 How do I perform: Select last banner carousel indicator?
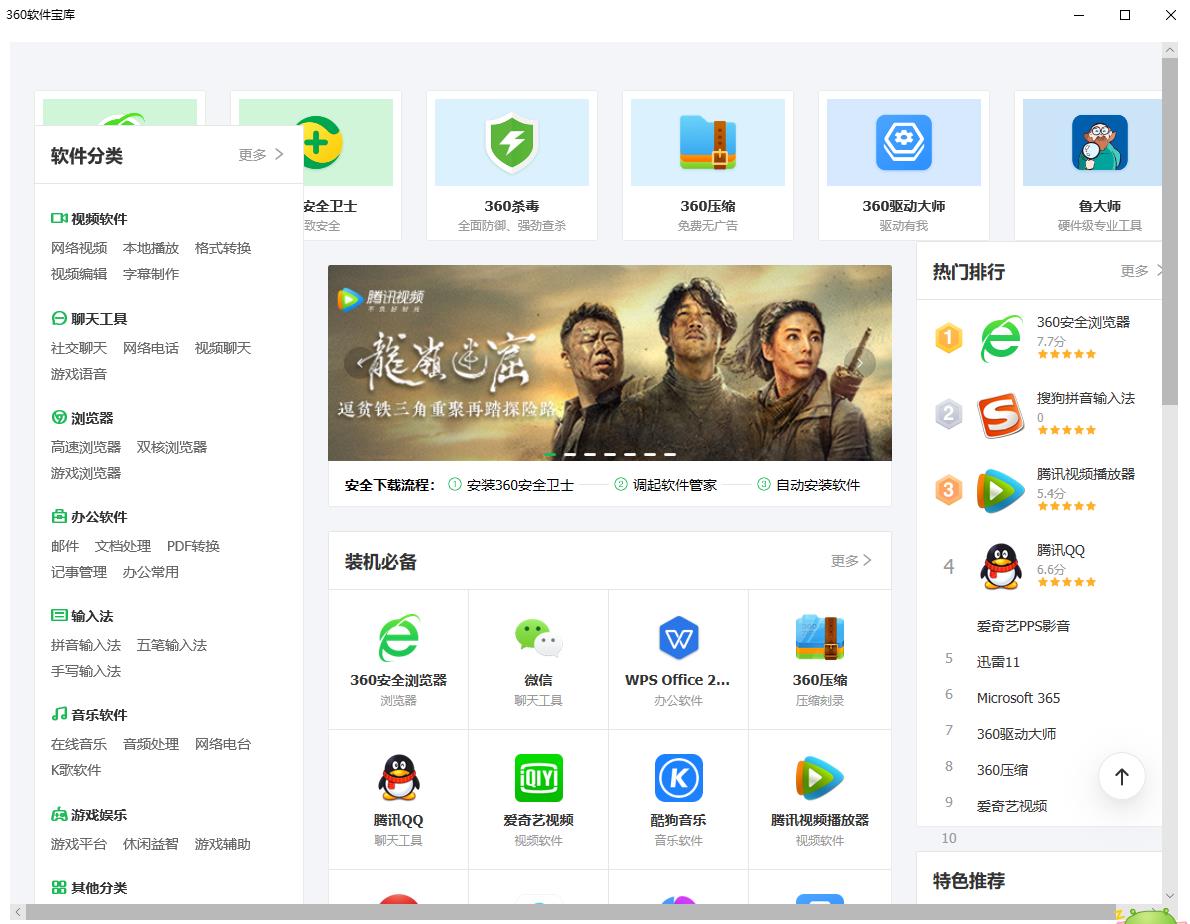pos(669,454)
